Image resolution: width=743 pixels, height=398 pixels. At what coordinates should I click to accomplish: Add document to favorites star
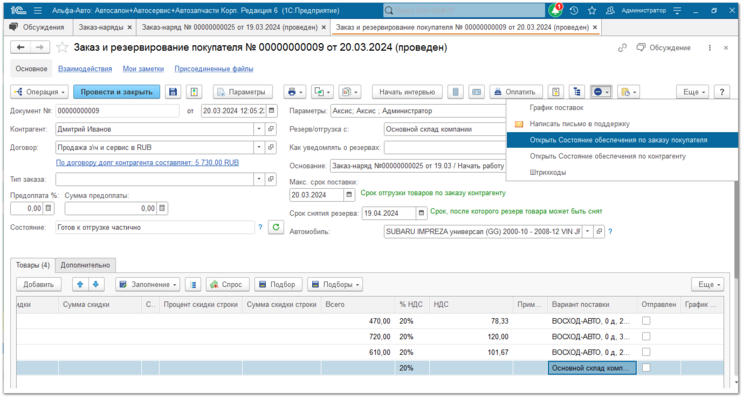(x=62, y=47)
